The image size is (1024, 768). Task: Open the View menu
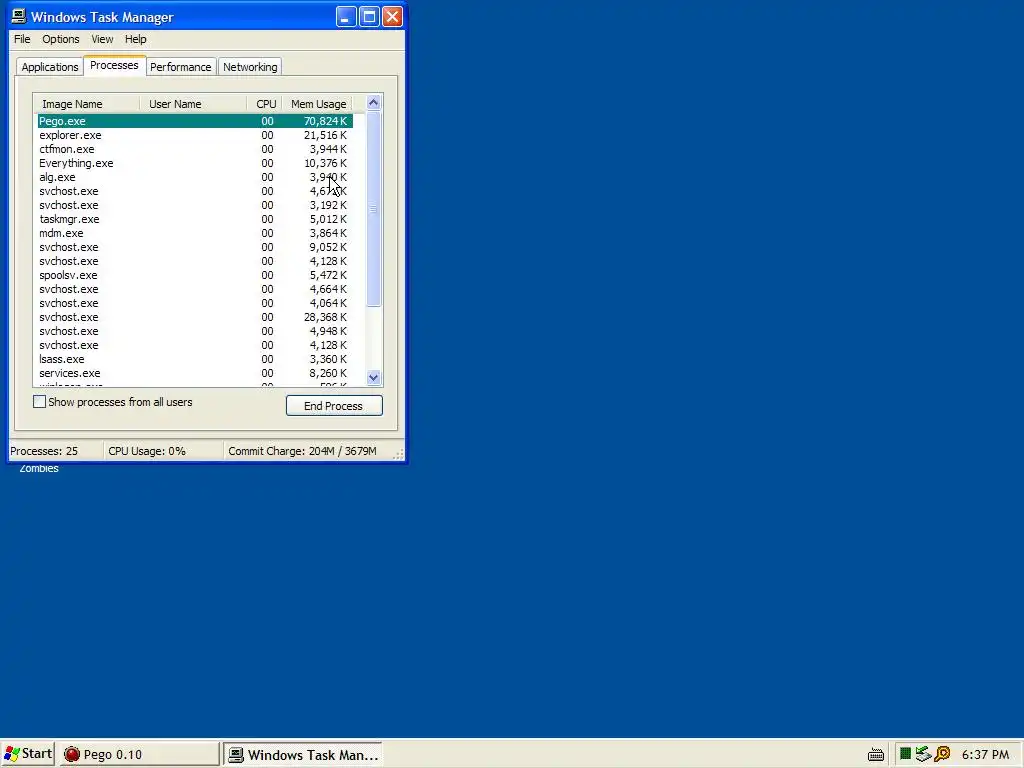[x=102, y=39]
